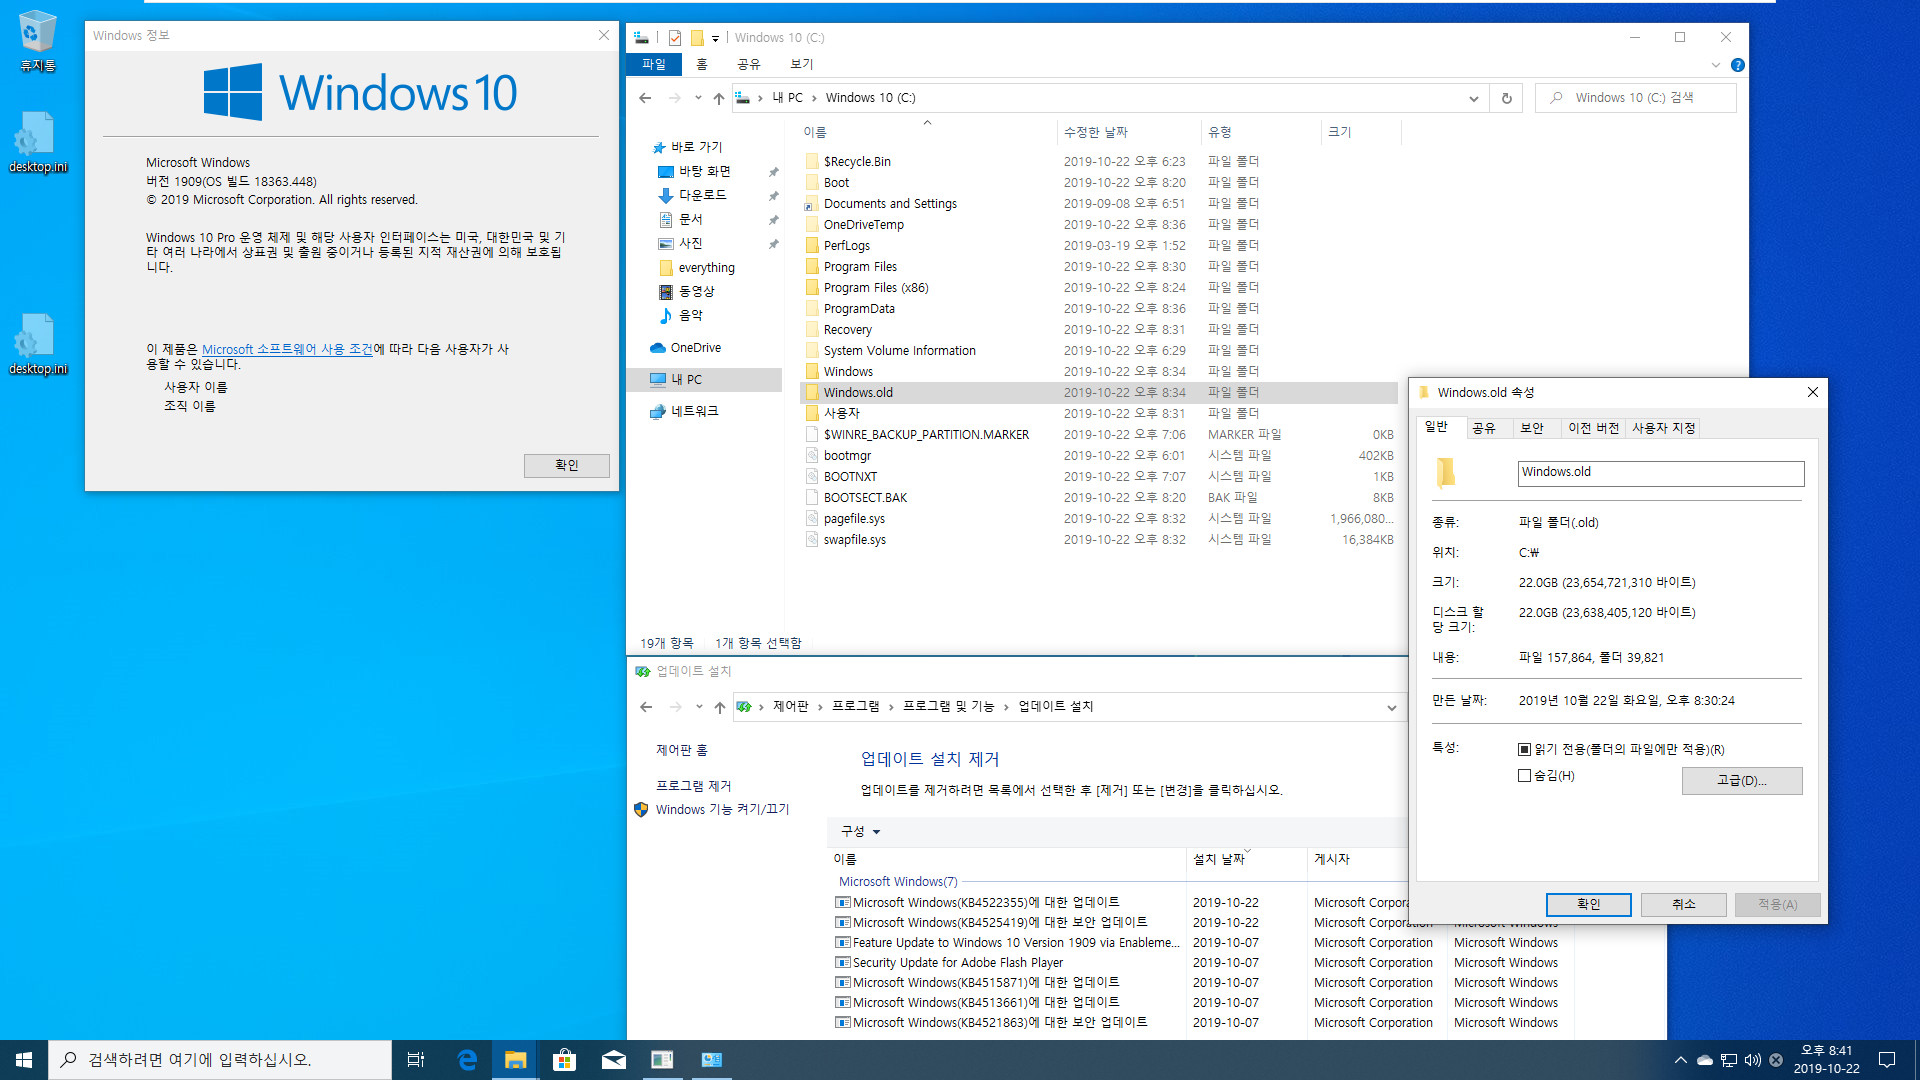Screen dimensions: 1920x1080
Task: Open the quick access toolbar customize dropdown
Action: point(715,38)
